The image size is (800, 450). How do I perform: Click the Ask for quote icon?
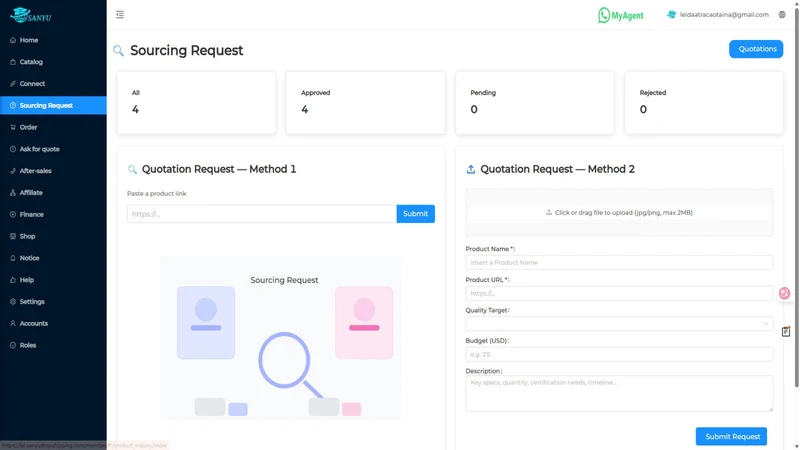pos(13,149)
